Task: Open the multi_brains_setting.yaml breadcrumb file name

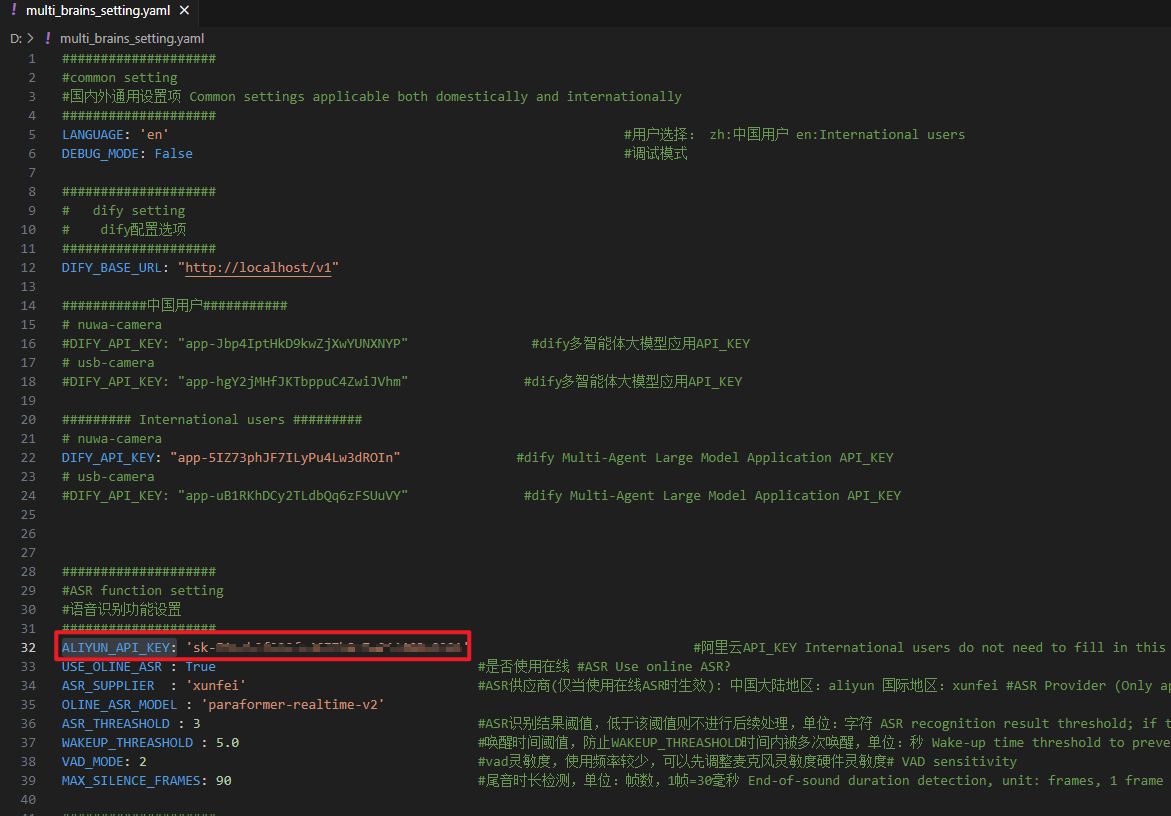Action: [x=131, y=38]
